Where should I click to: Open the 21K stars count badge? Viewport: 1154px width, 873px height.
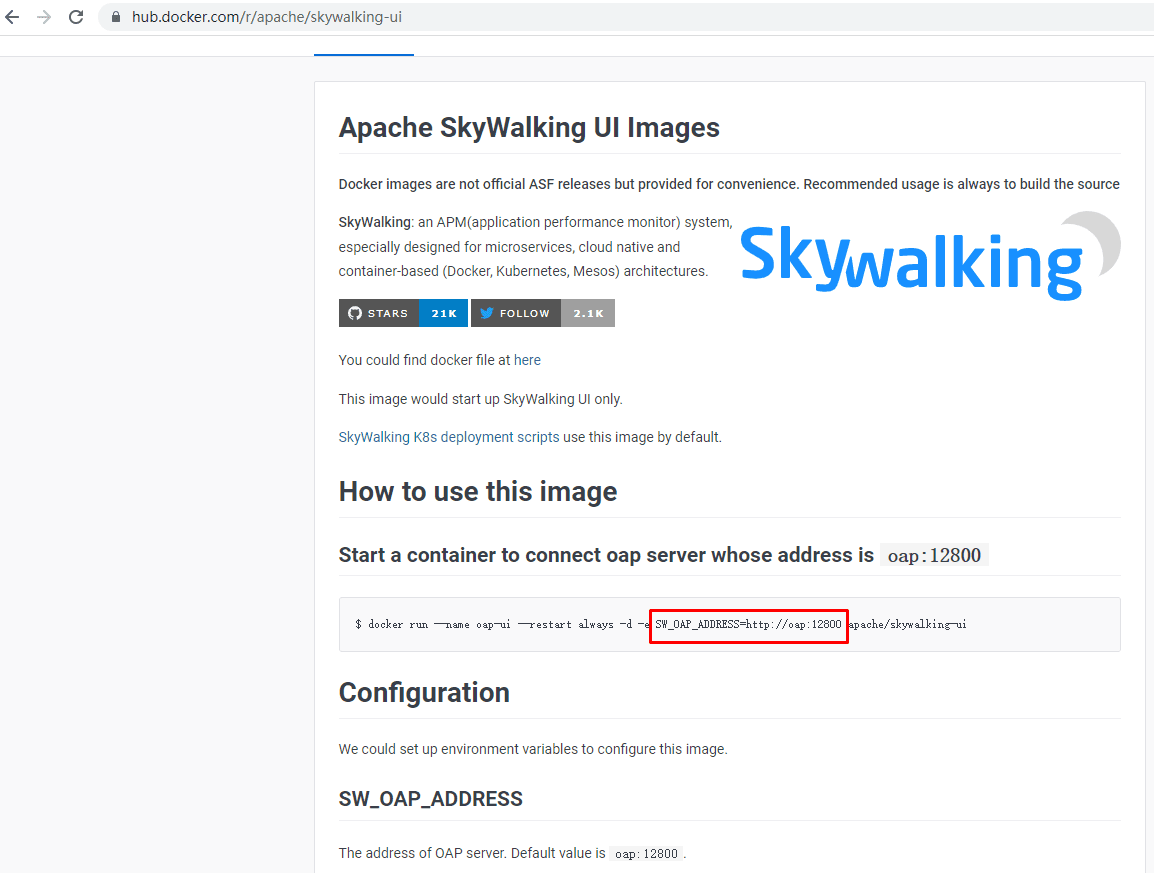coord(444,313)
